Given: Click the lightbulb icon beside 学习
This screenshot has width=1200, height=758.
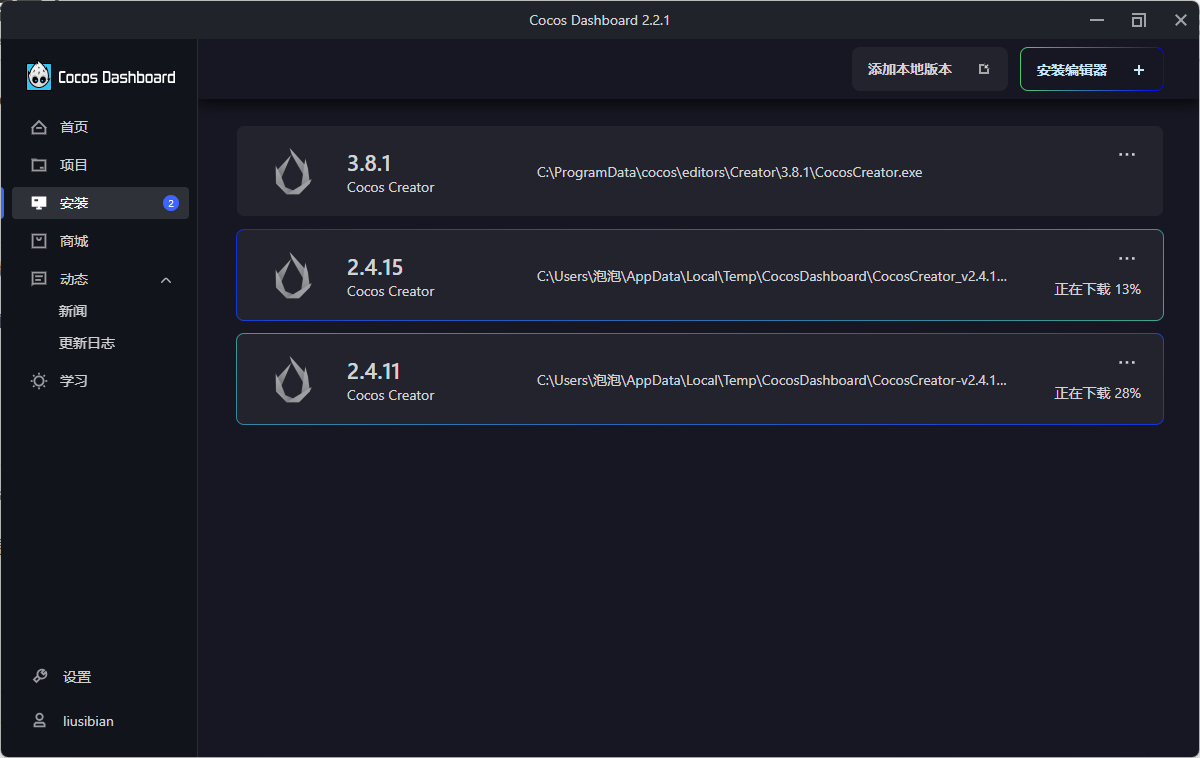Looking at the screenshot, I should point(39,381).
